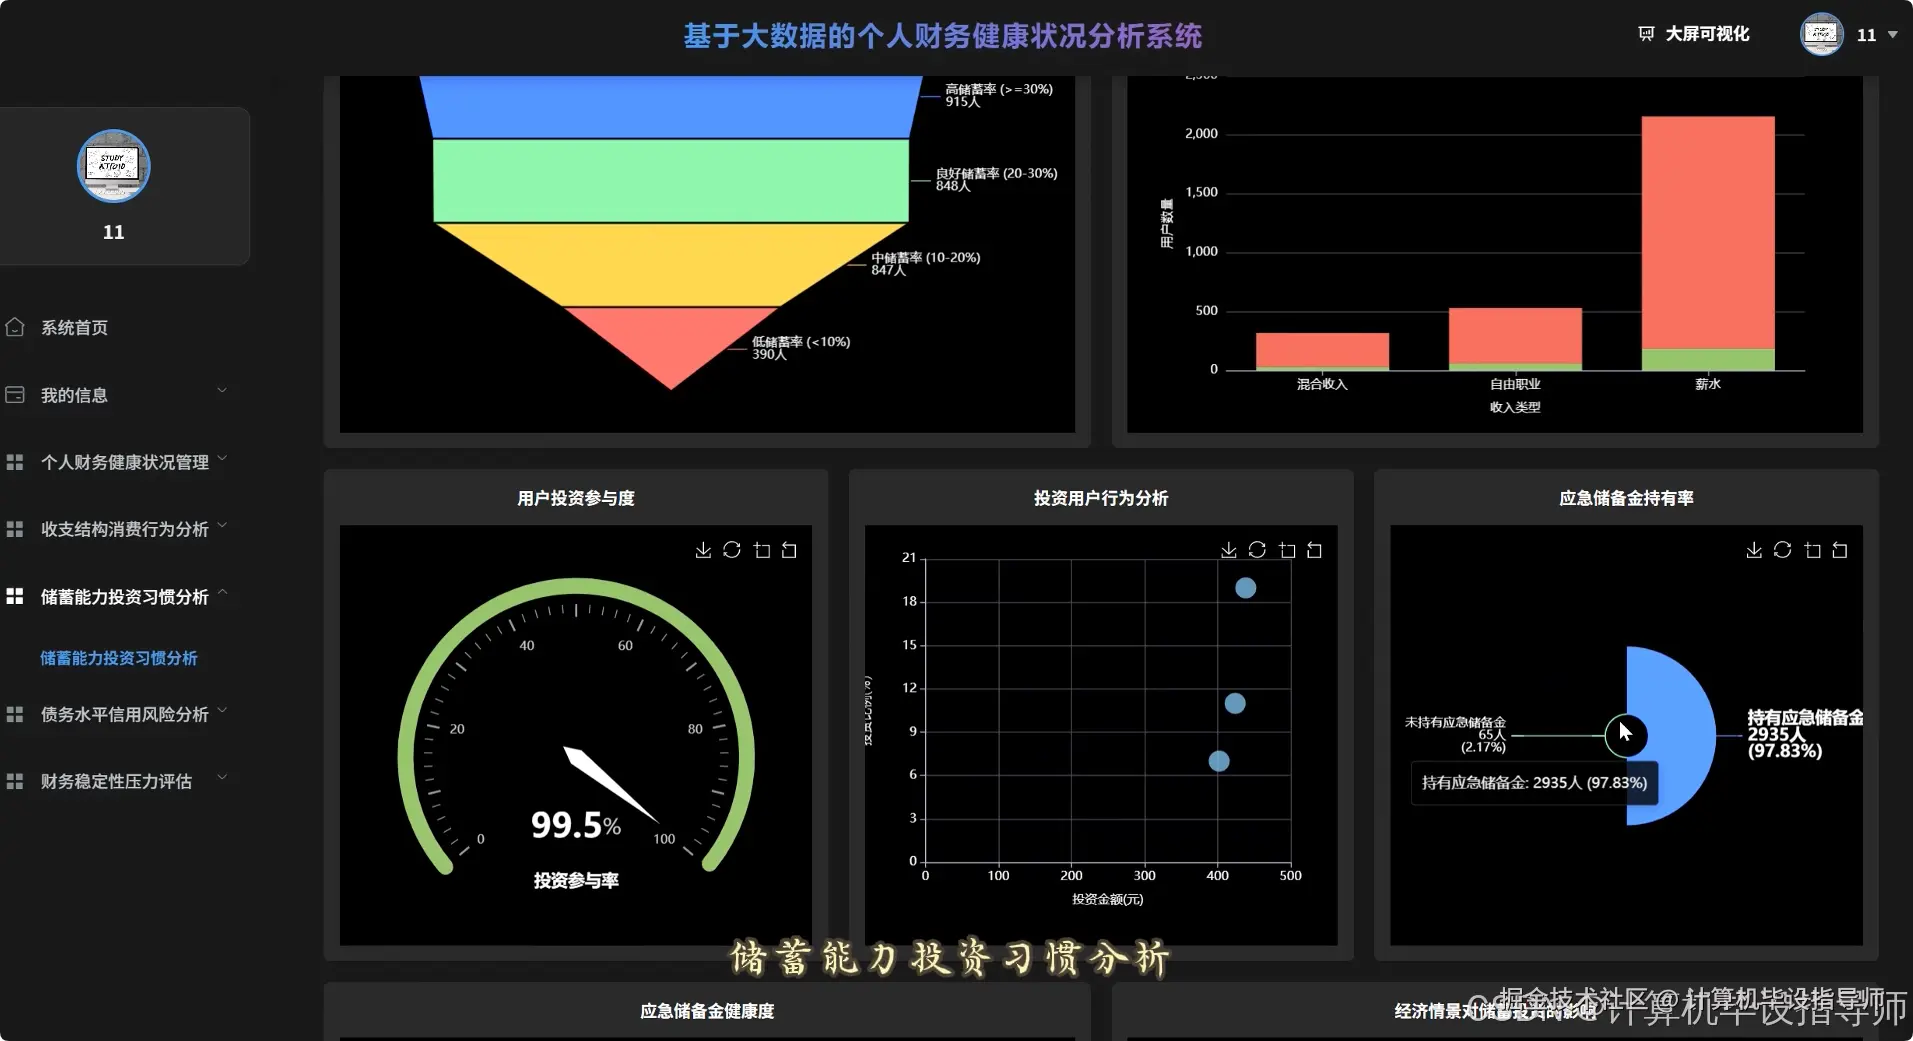Viewport: 1913px width, 1041px height.
Task: Refresh the 用户投资参与度 gauge chart
Action: pos(731,549)
